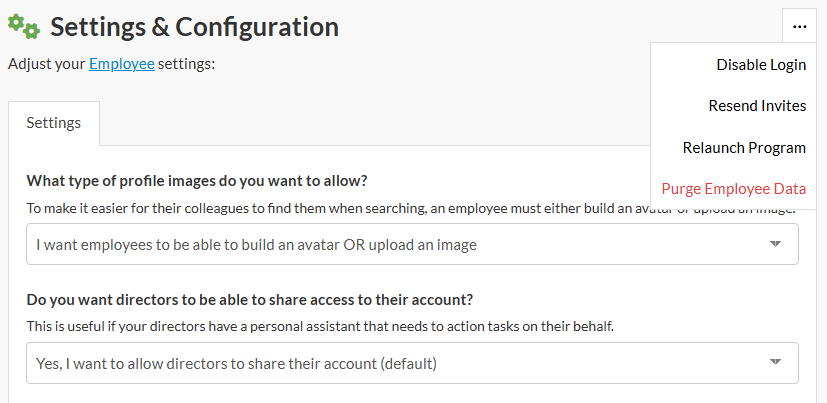The height and width of the screenshot is (403, 827).
Task: Click the profile images question label
Action: pyautogui.click(x=197, y=181)
